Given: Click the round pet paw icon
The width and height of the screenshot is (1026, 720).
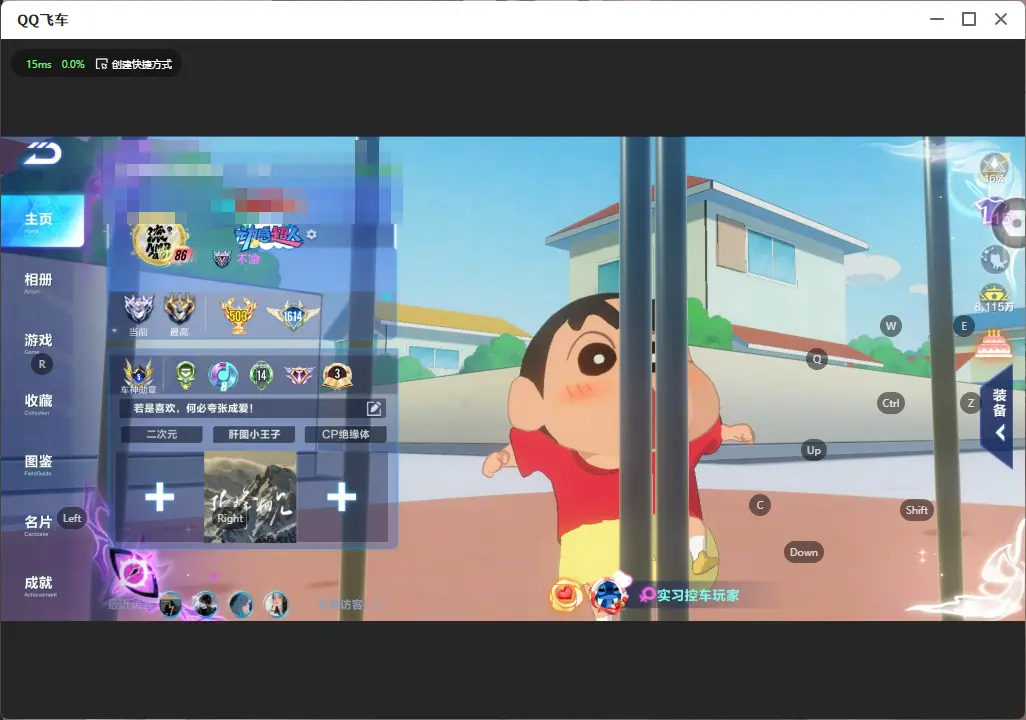Looking at the screenshot, I should tap(995, 259).
